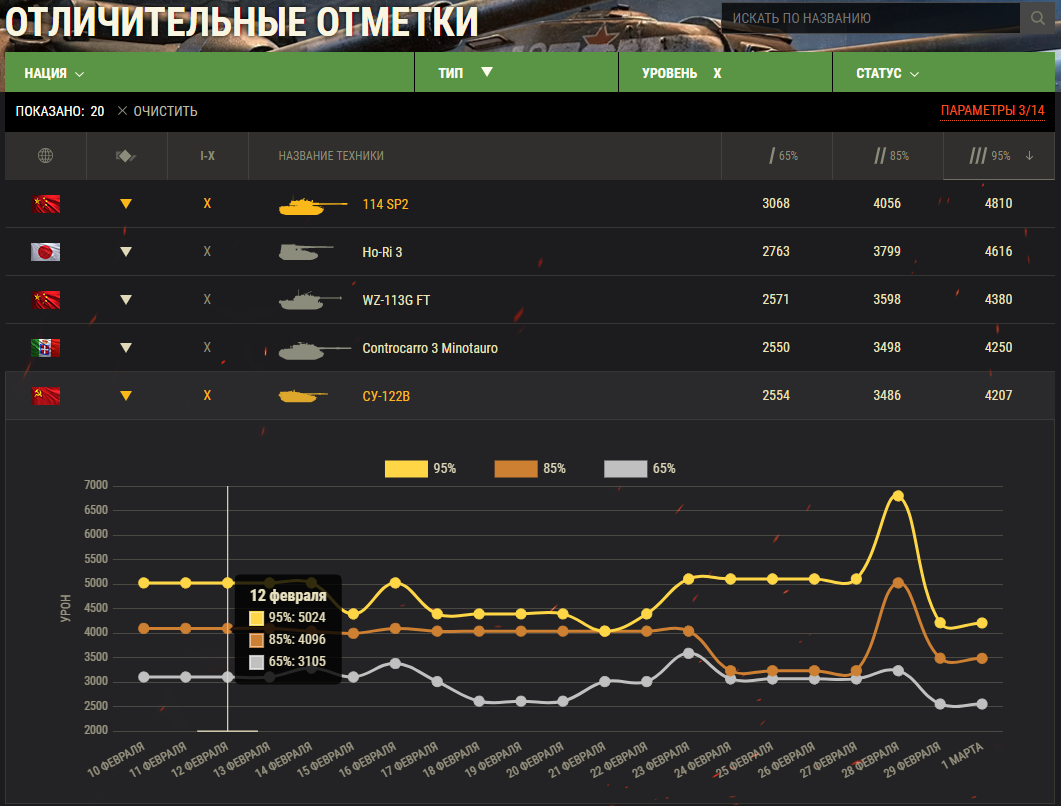This screenshot has width=1061, height=806.
Task: Click 65% value 2554 for СУ-122В
Action: (x=775, y=395)
